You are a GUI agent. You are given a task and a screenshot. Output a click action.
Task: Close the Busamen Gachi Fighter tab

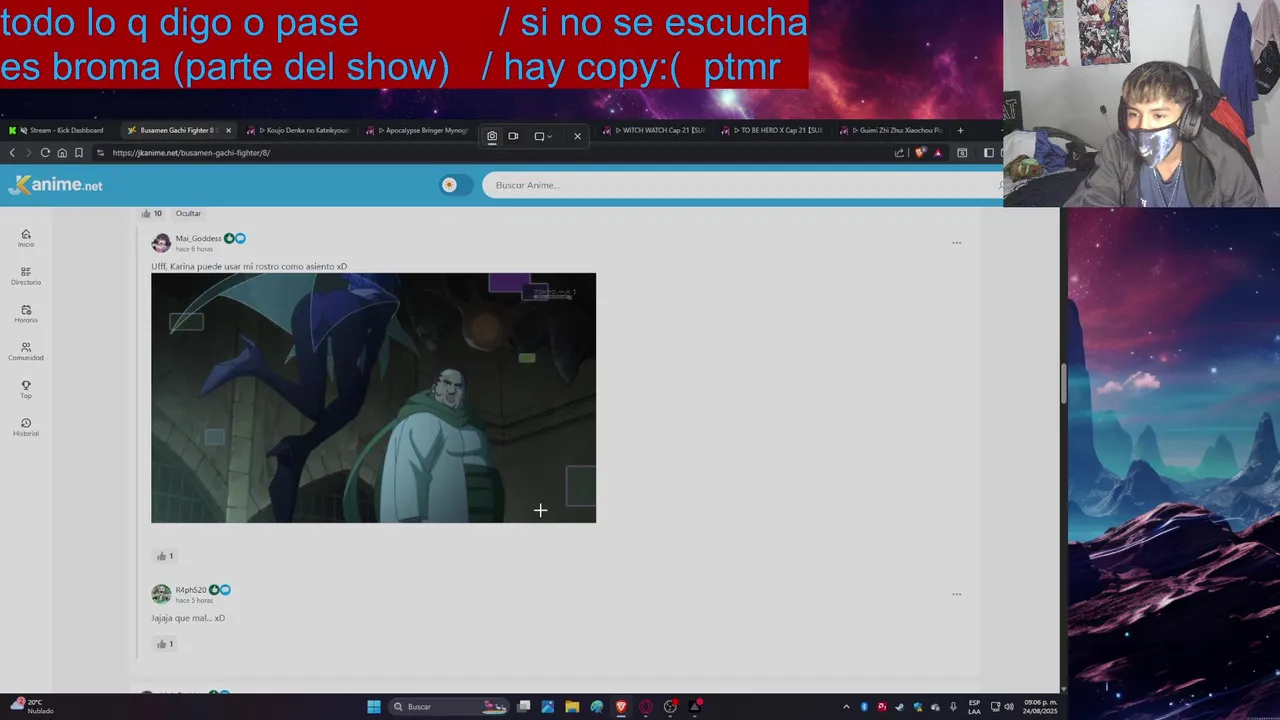(228, 130)
